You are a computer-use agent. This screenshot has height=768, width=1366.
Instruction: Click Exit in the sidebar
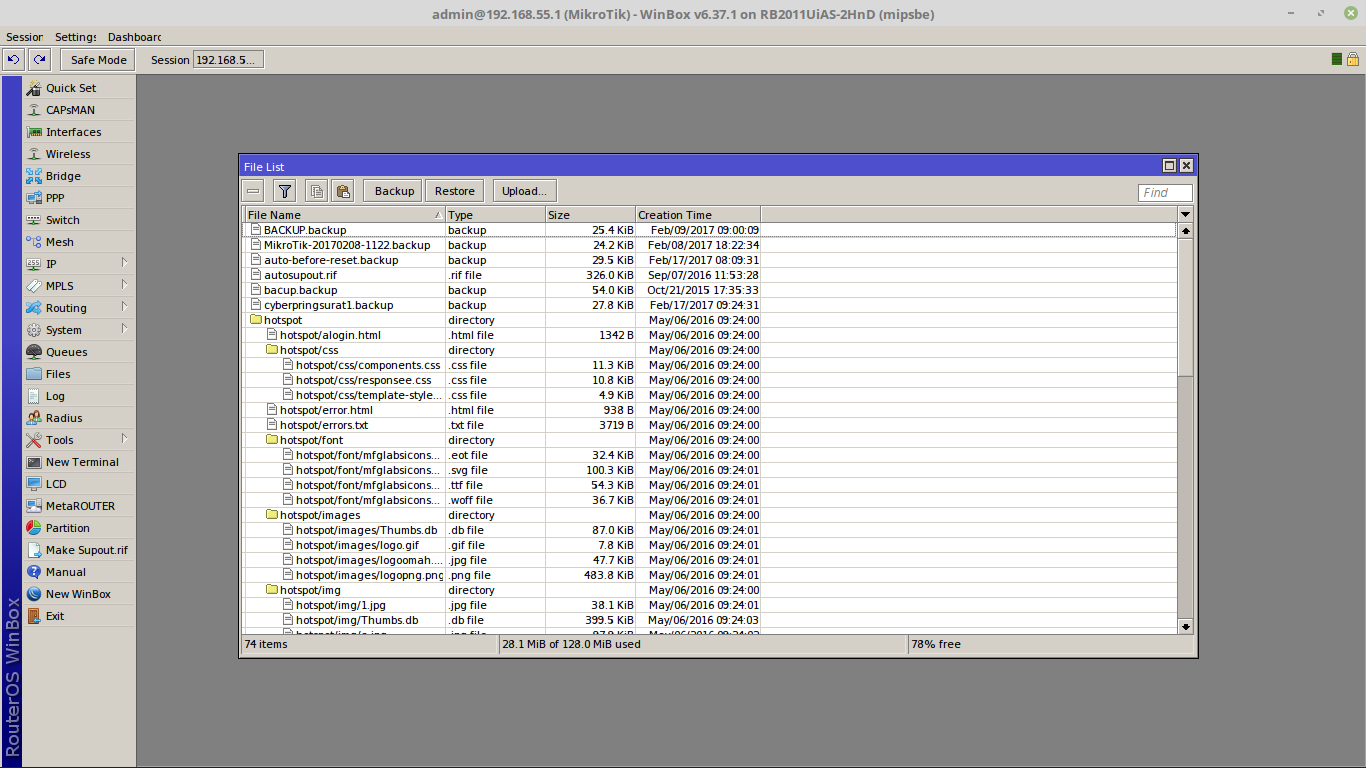(79, 616)
